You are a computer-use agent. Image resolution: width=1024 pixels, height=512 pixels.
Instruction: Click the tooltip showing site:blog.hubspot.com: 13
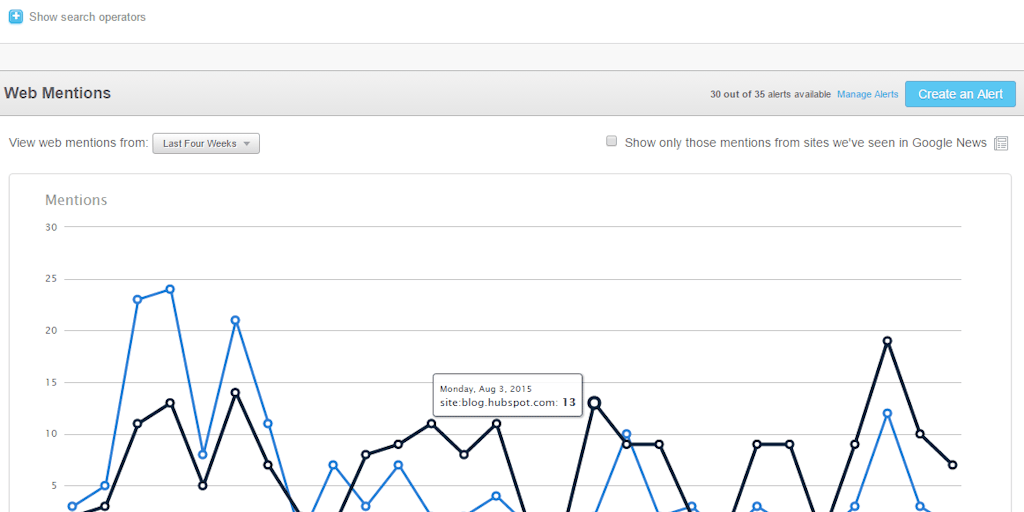pyautogui.click(x=507, y=395)
